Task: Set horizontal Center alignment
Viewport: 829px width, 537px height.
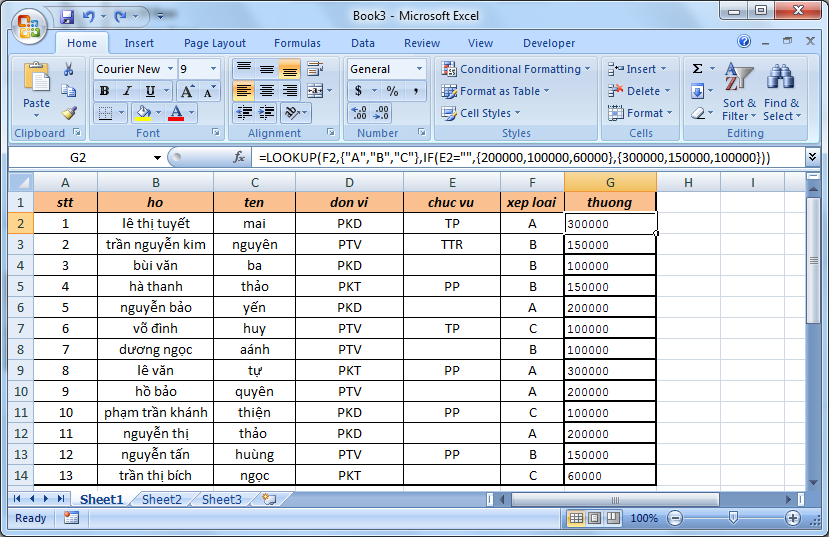Action: (266, 91)
